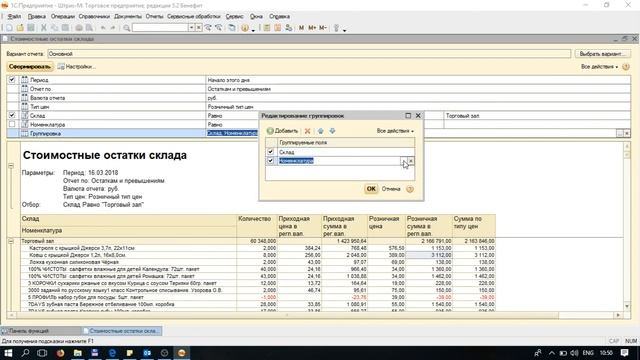Collapse the report header section minus
The height and width of the screenshot is (360, 640).
pos(11,166)
